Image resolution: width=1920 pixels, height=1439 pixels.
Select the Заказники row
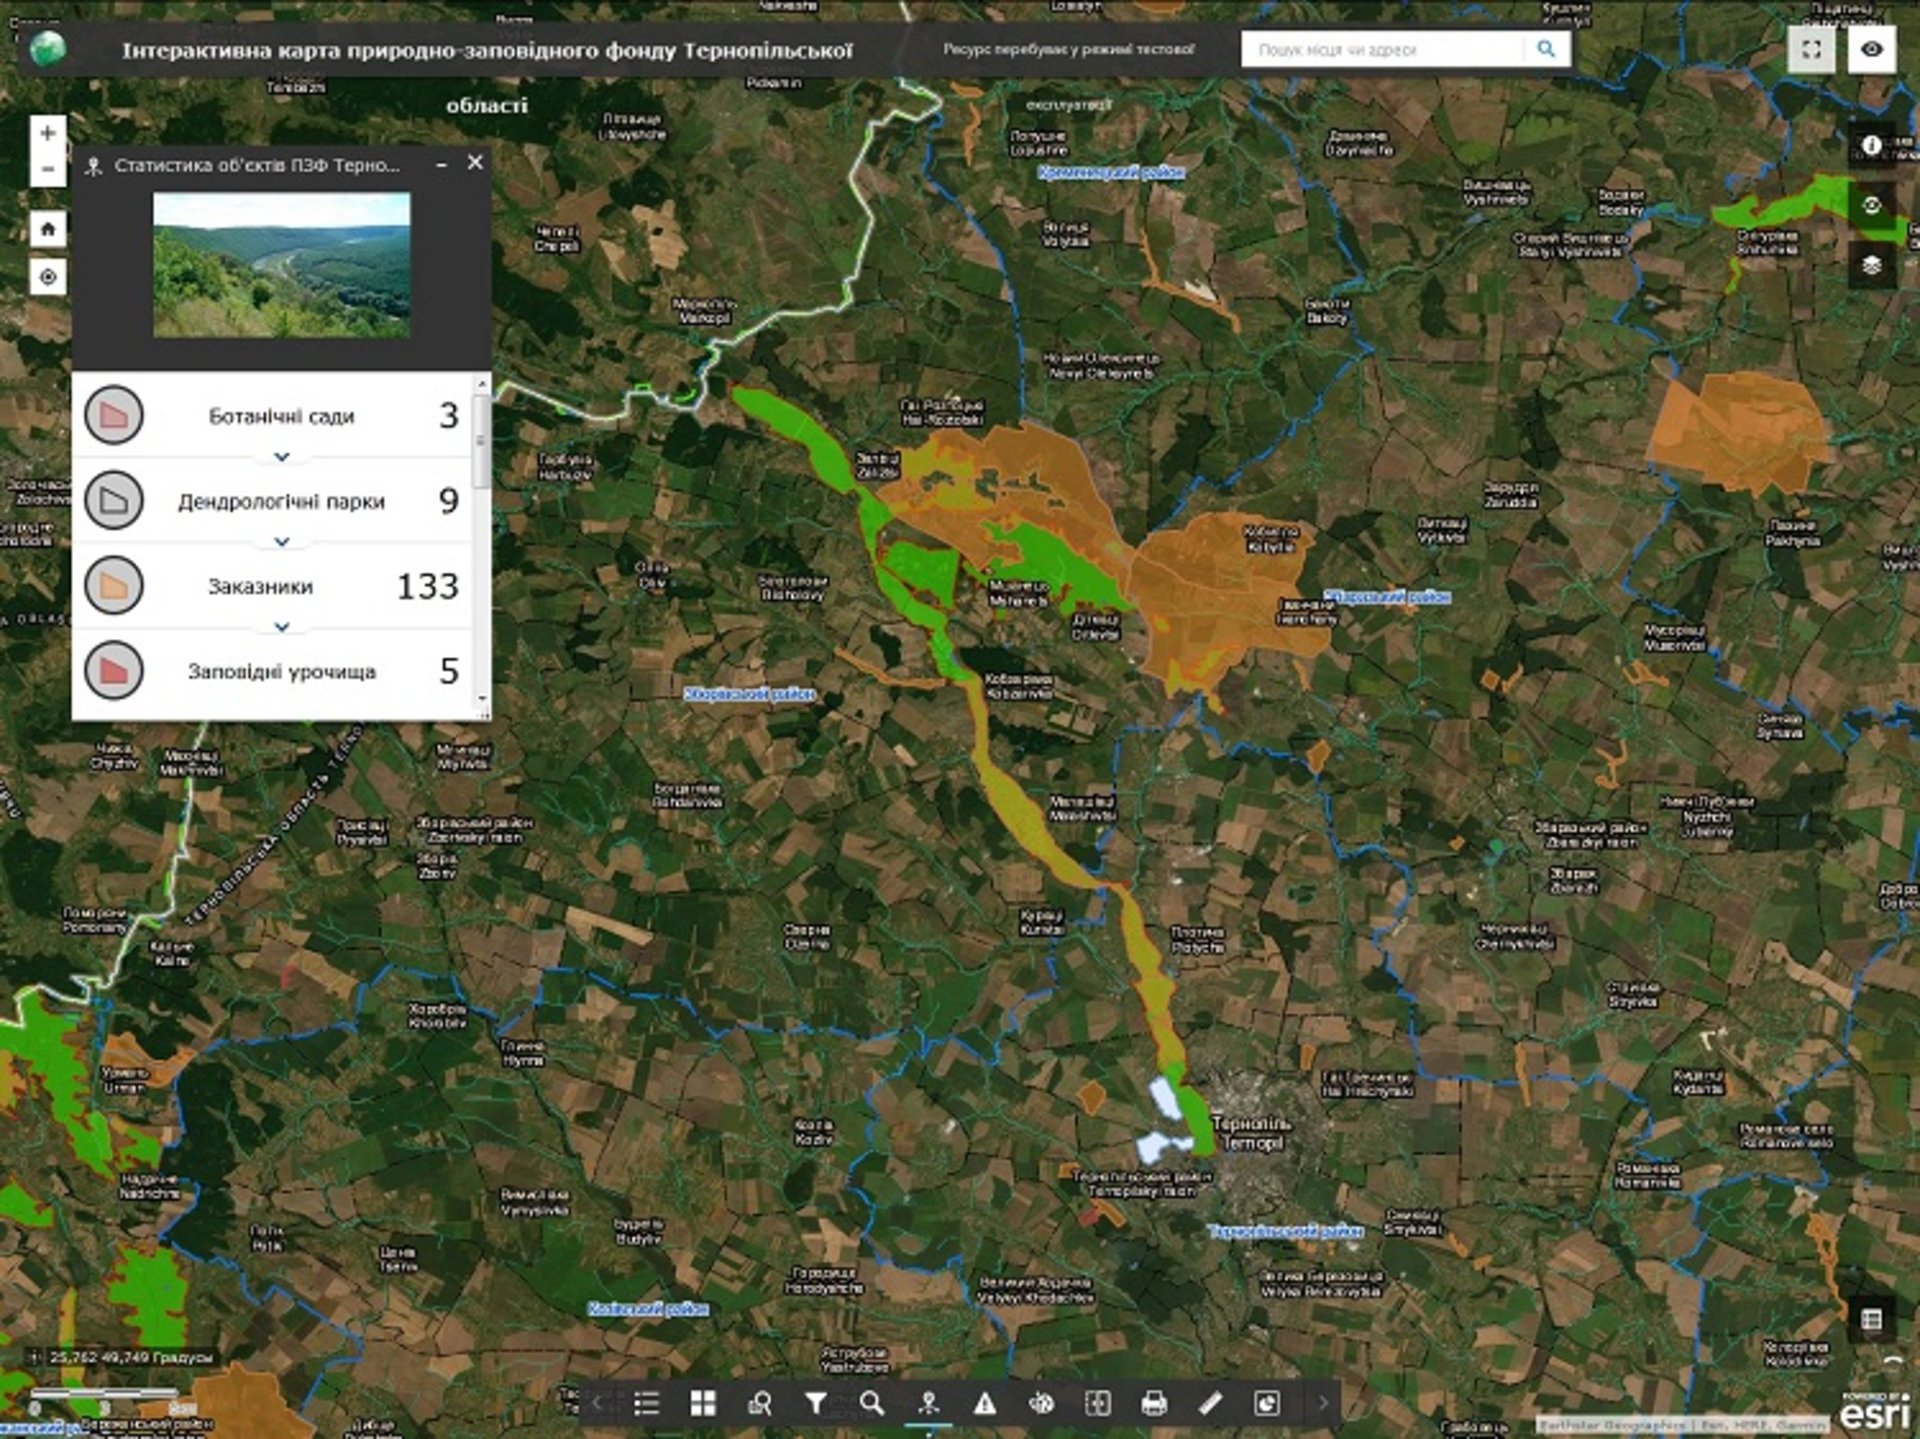(272, 585)
